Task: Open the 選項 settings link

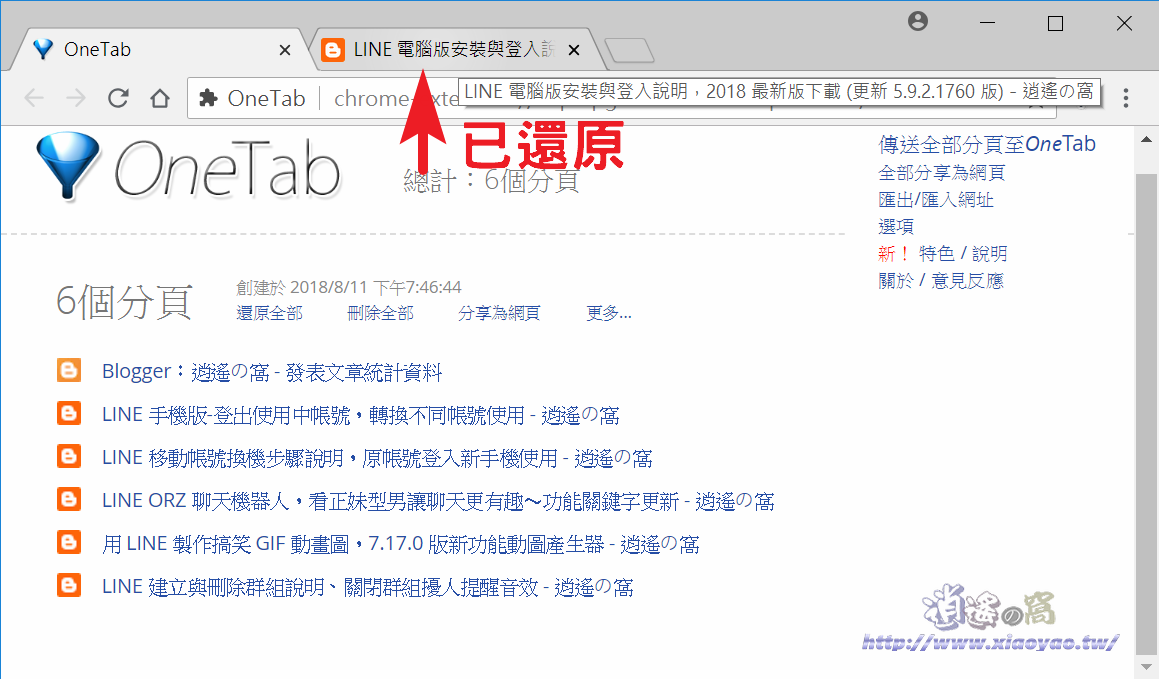Action: click(x=896, y=226)
